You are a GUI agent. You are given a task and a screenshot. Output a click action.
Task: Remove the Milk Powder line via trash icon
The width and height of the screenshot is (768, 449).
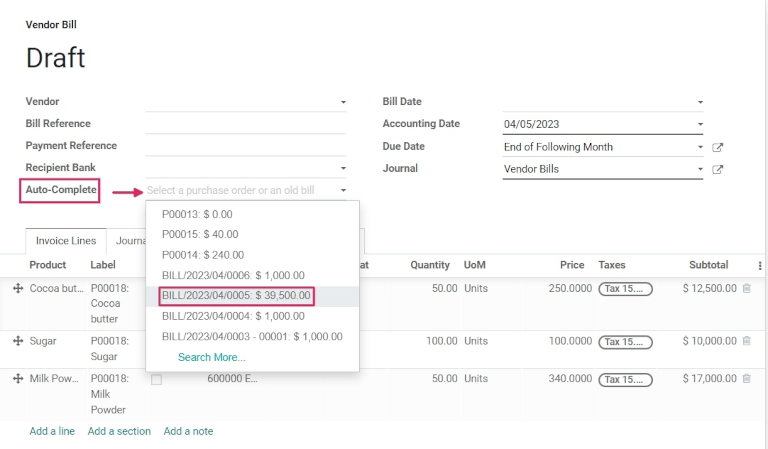coord(746,379)
